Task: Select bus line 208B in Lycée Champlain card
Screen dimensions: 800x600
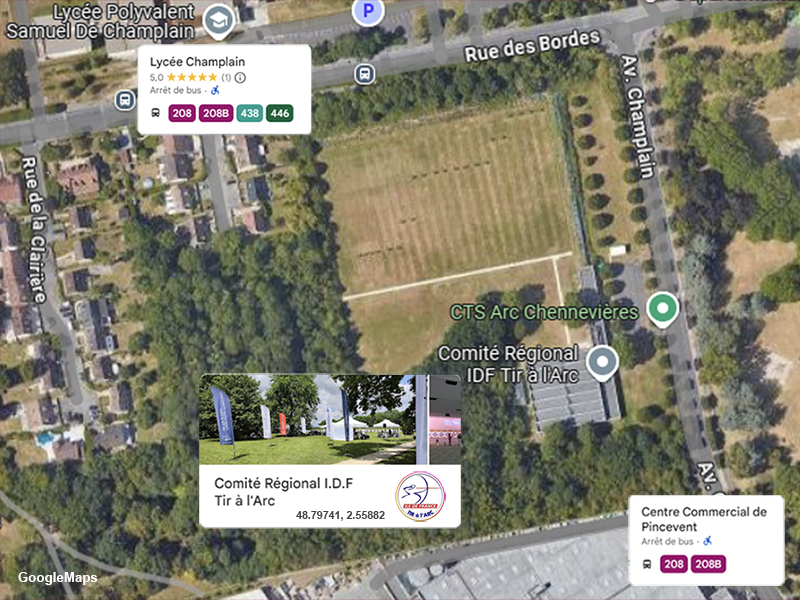Action: (x=216, y=113)
